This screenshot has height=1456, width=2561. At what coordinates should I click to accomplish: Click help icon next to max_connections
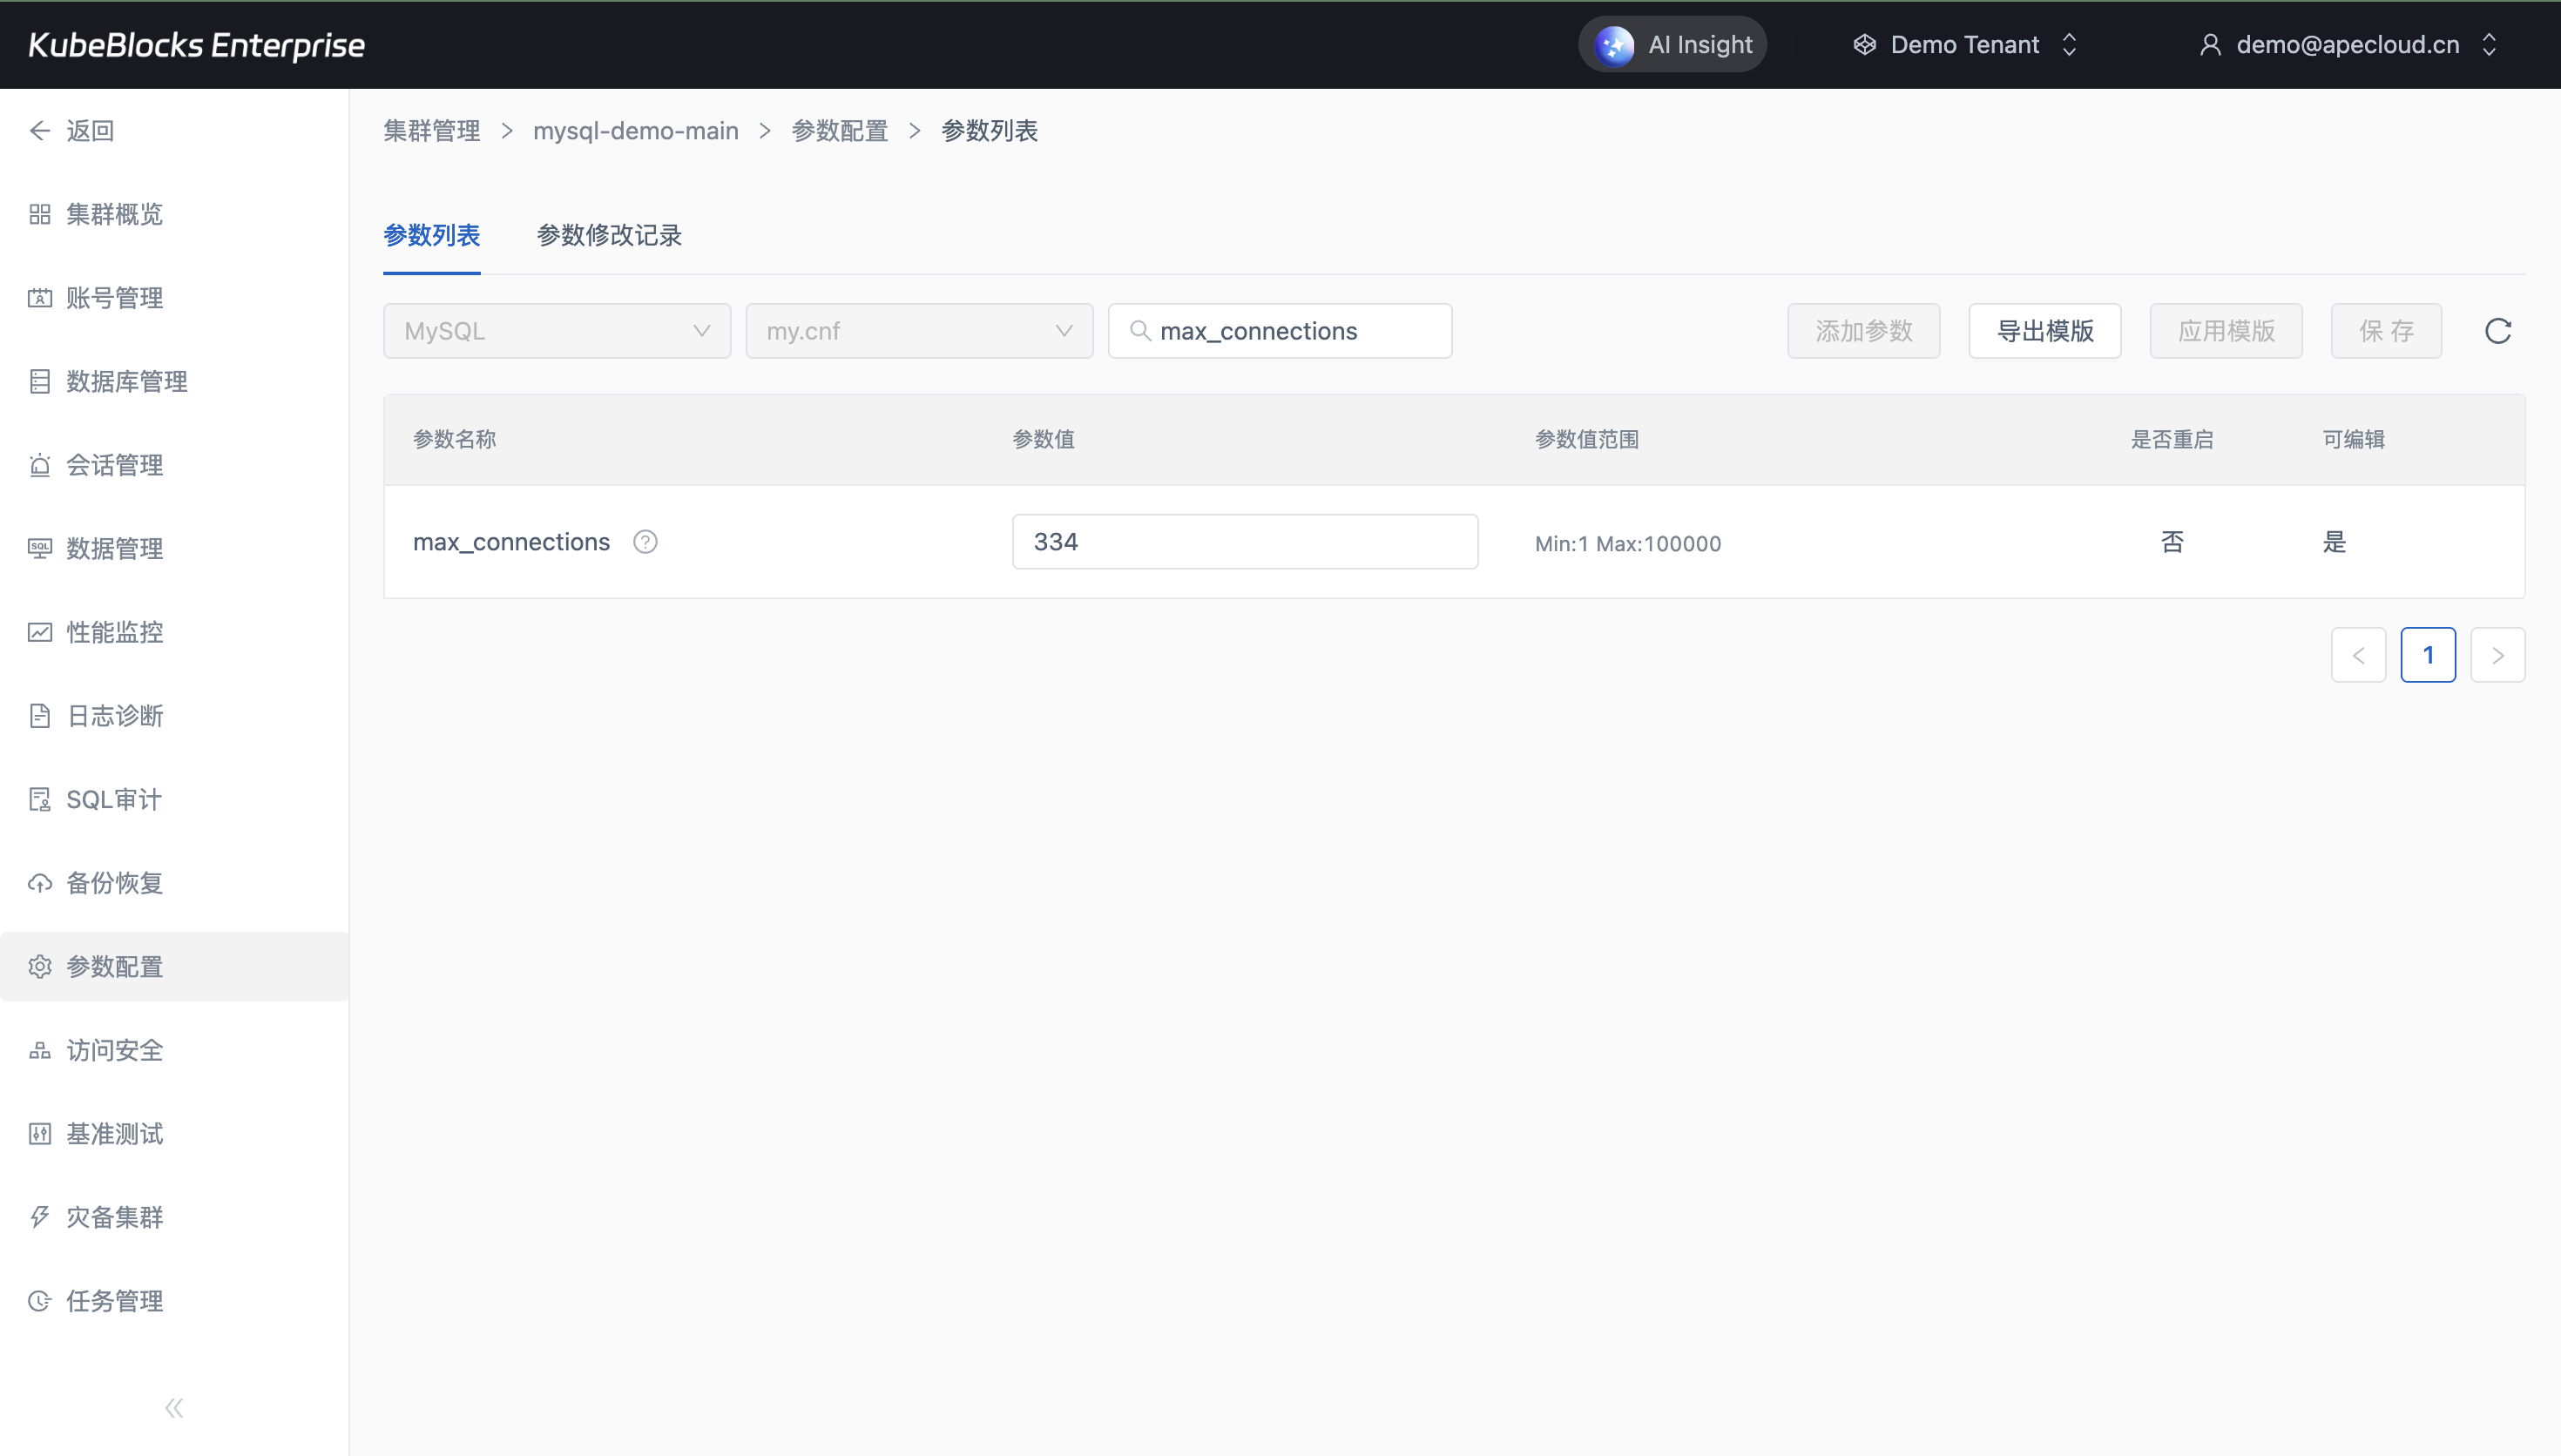(x=645, y=542)
